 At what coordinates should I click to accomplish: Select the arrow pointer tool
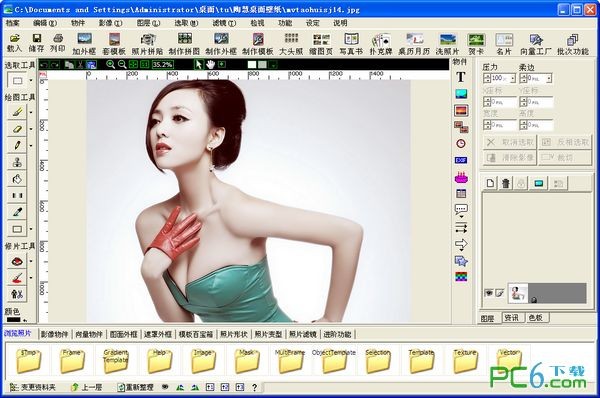[198, 64]
